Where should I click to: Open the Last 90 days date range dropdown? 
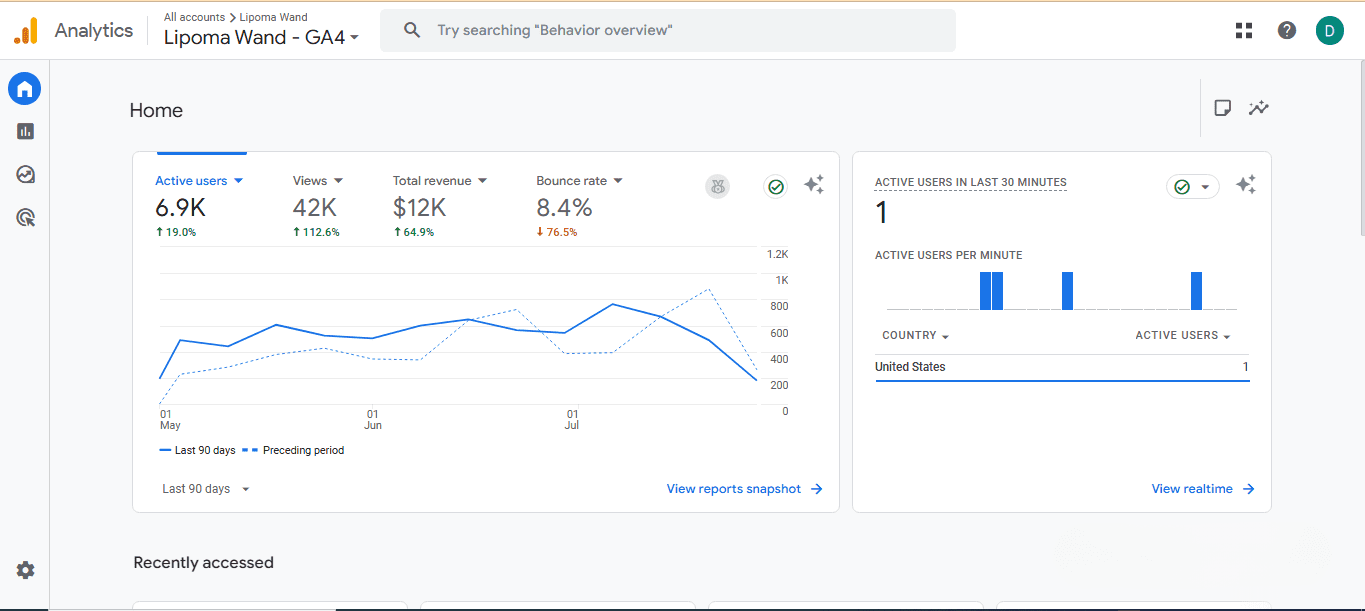[x=206, y=489]
